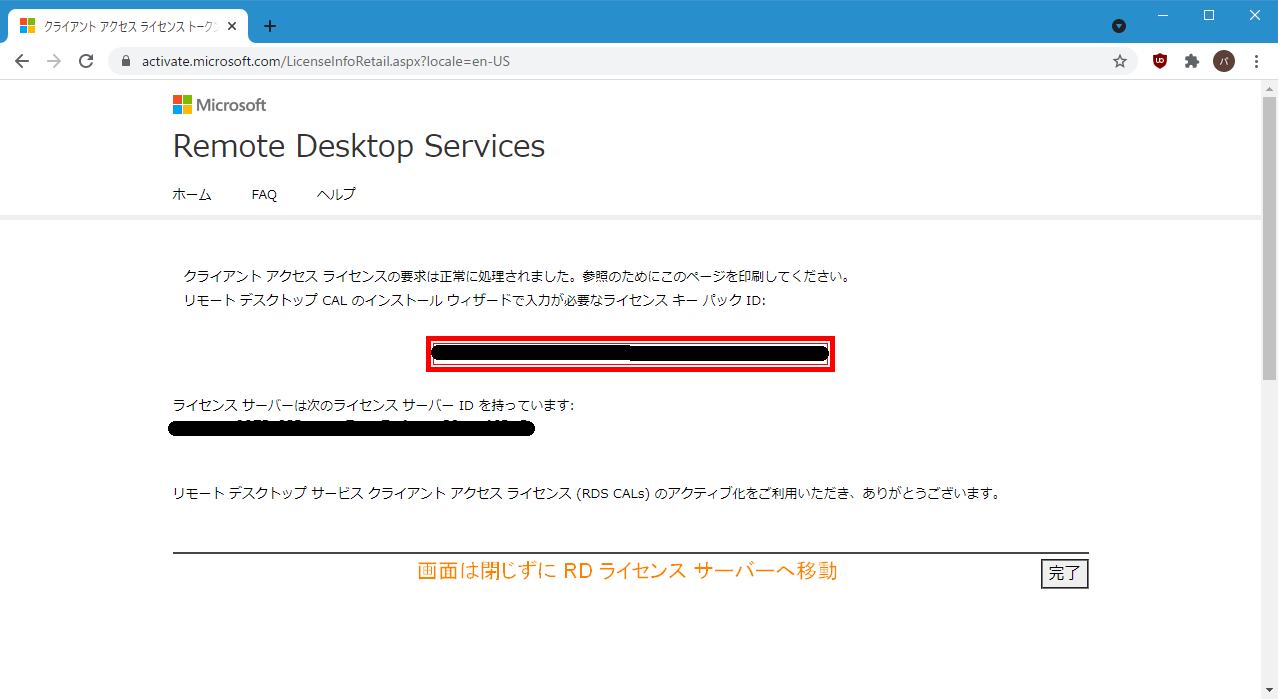Reload the page with the refresh icon

[86, 61]
